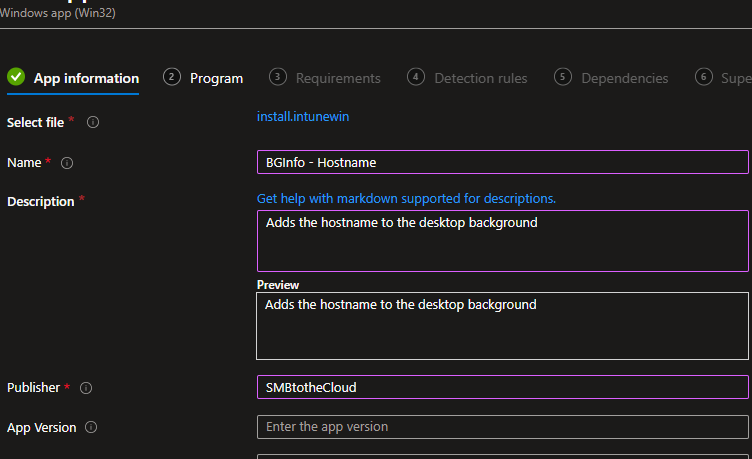Click the green checkmark on App information step
This screenshot has height=459, width=752.
click(x=15, y=77)
